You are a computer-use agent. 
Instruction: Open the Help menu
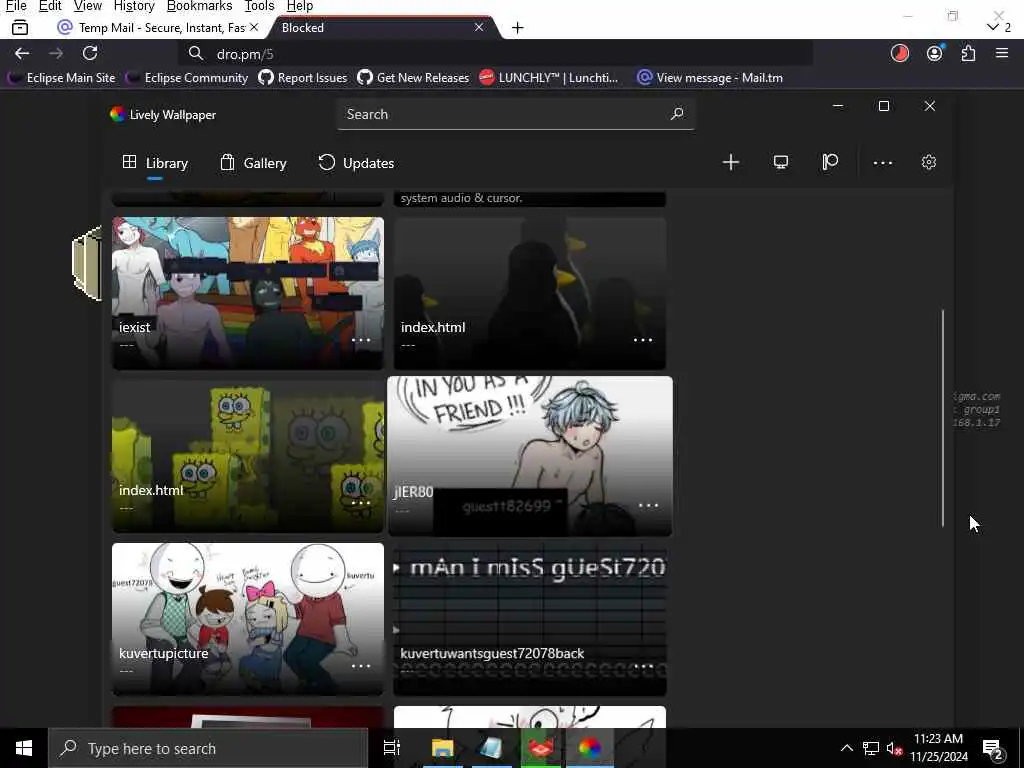pyautogui.click(x=300, y=6)
